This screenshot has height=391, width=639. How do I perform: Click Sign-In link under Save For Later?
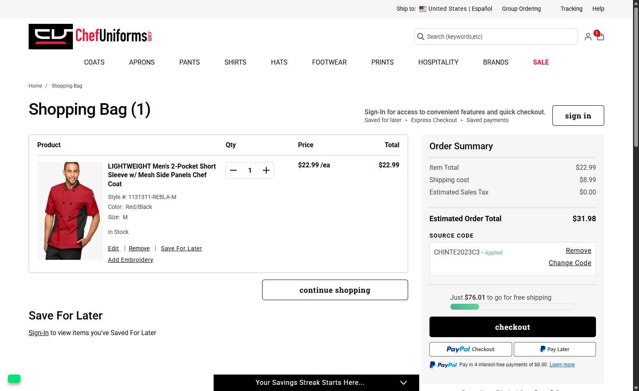(x=38, y=333)
